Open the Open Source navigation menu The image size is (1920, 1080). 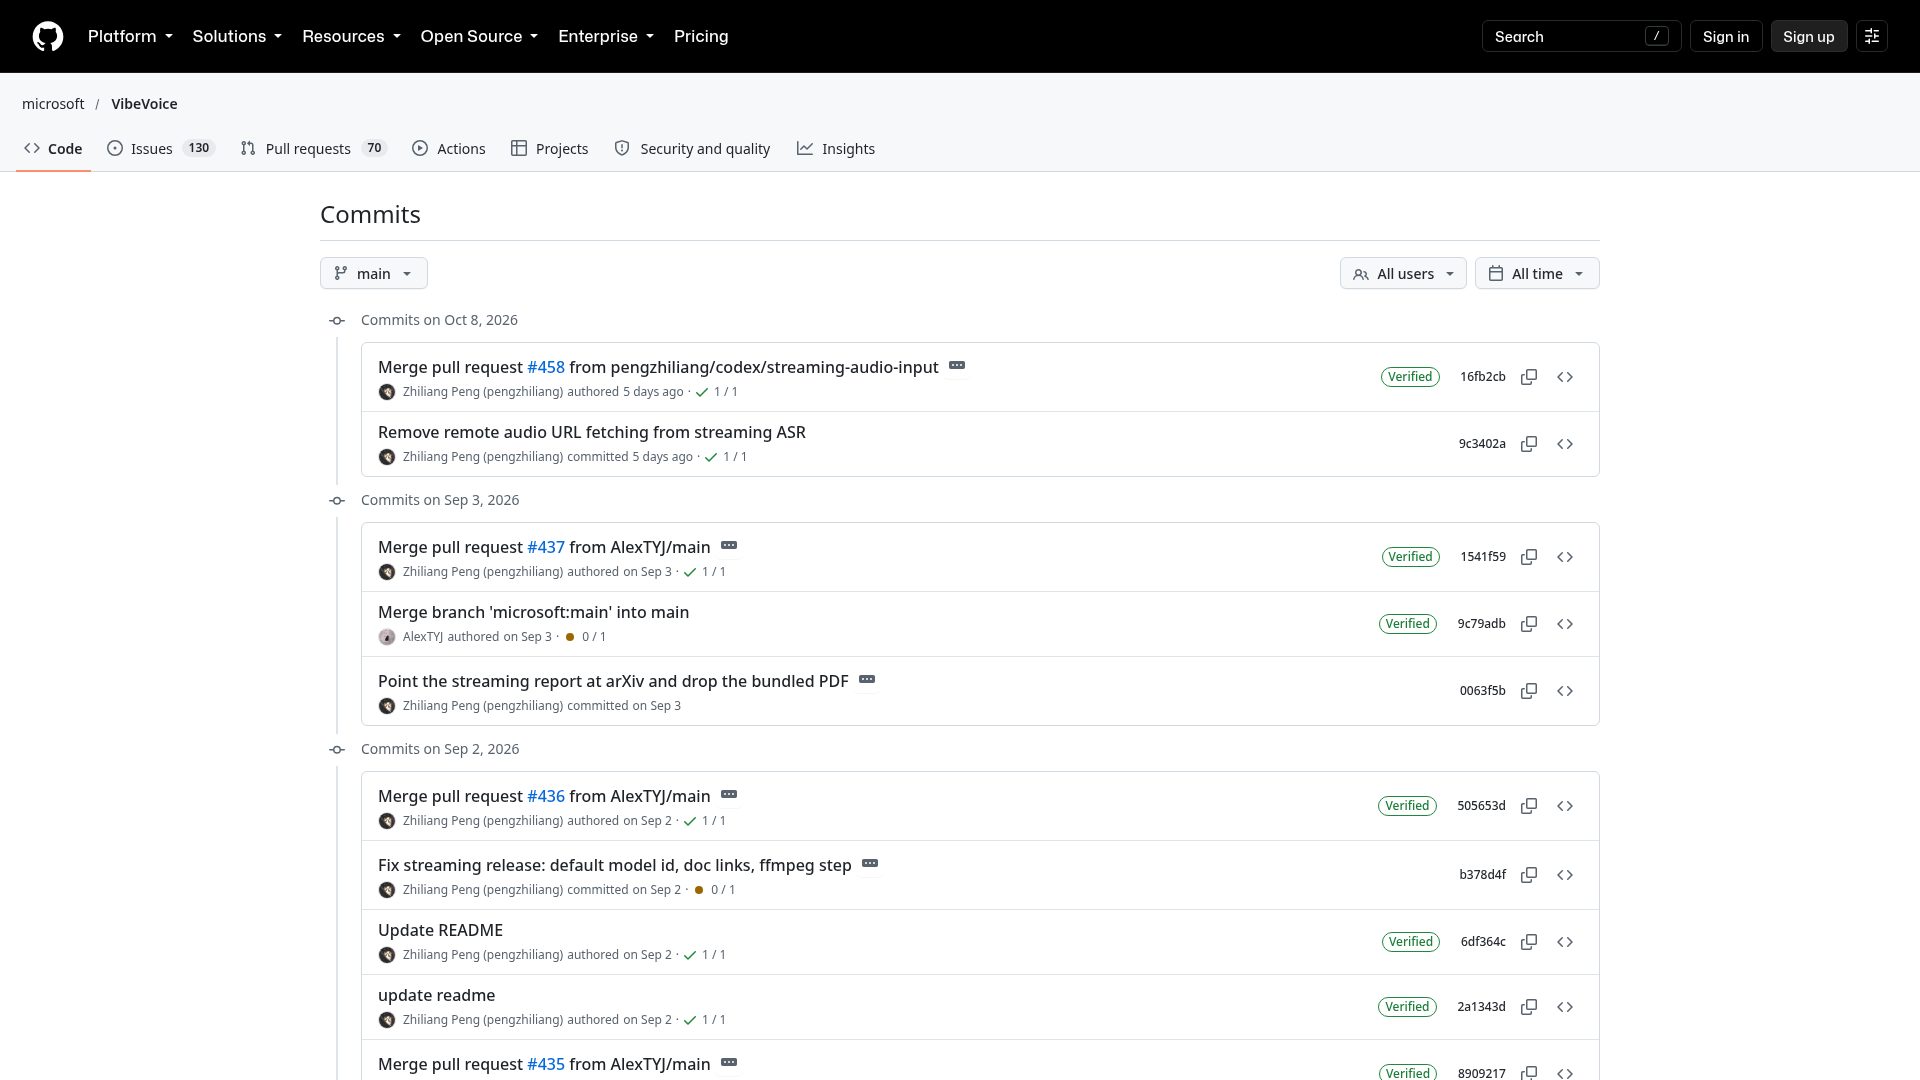click(x=479, y=36)
